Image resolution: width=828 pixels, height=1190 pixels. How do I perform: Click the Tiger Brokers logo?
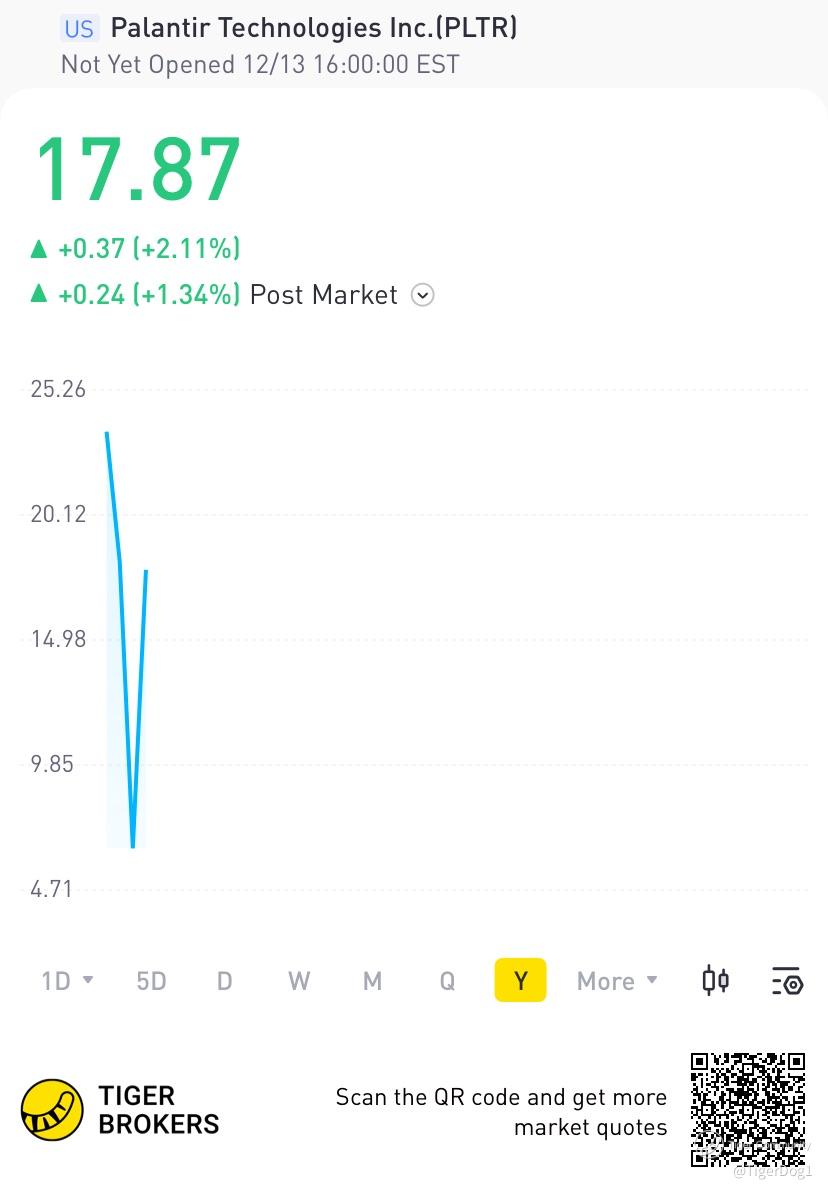(52, 1110)
